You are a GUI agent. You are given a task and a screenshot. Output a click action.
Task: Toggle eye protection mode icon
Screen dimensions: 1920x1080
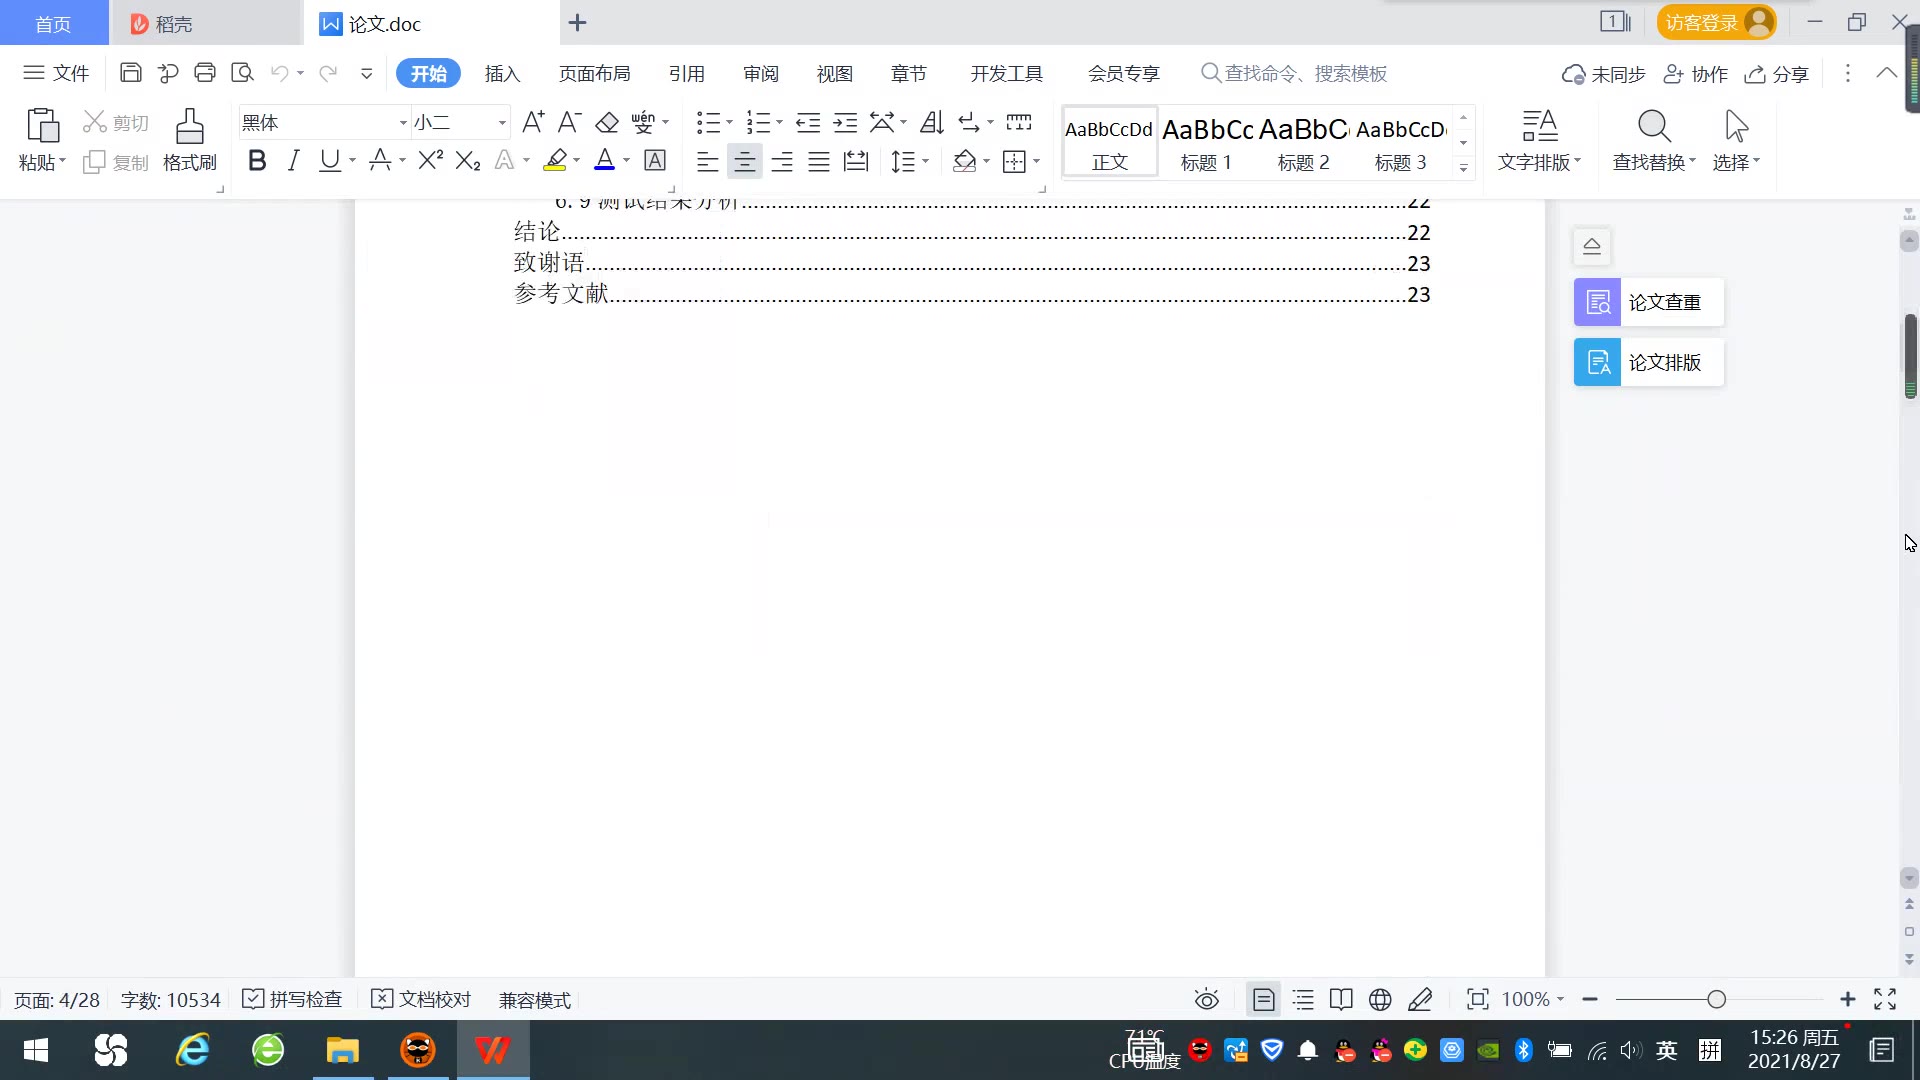(1207, 999)
